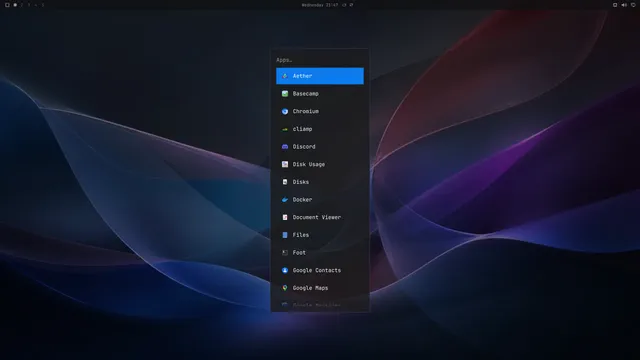Switch to workspace 3 in top bar
The height and width of the screenshot is (360, 640).
click(x=29, y=5)
